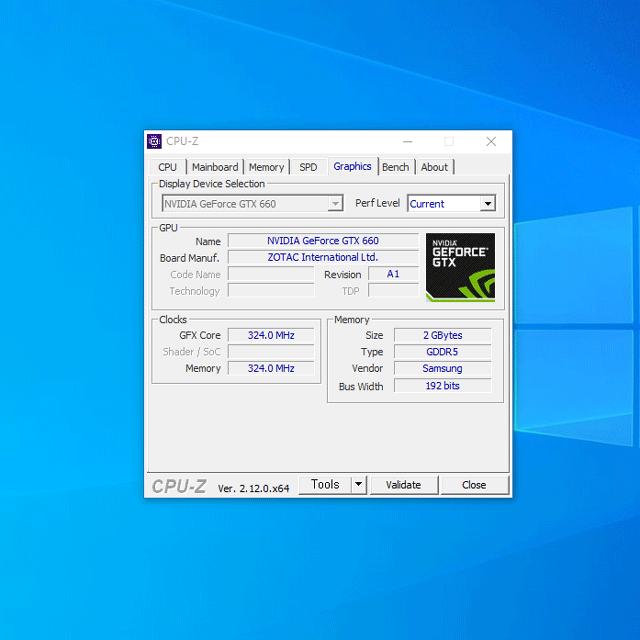Click the empty Code Name field

tap(271, 274)
